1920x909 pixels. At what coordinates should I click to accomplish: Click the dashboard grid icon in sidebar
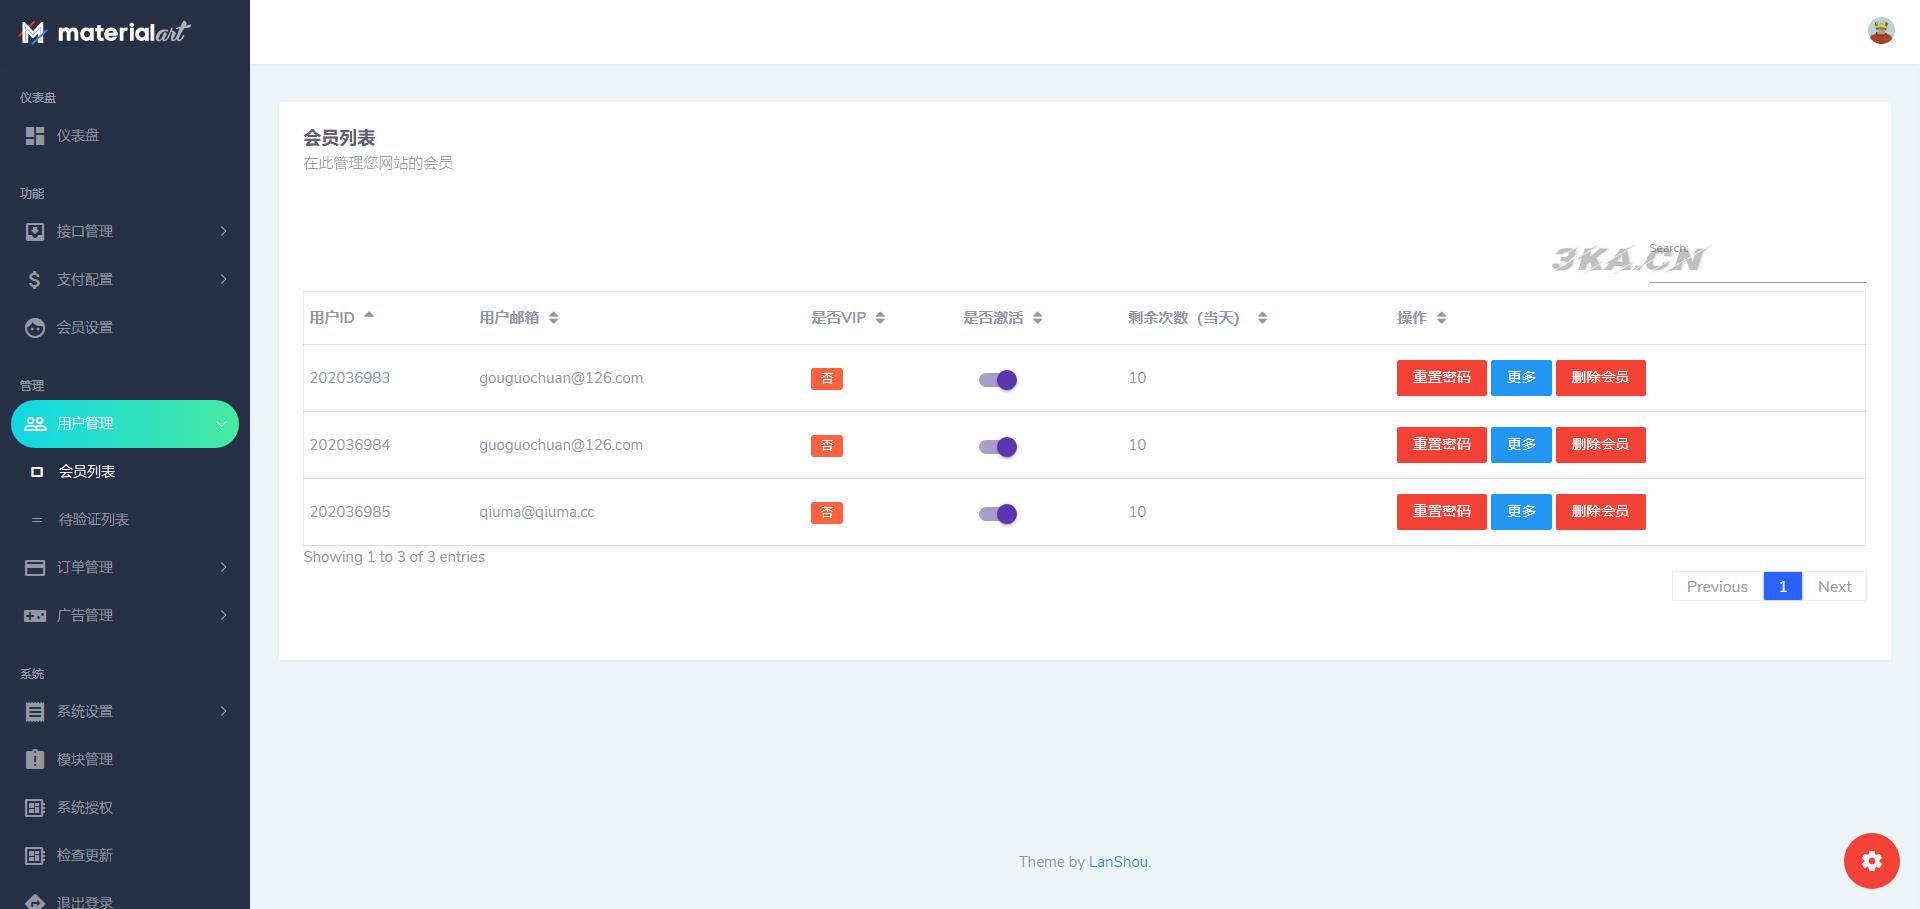(x=35, y=136)
